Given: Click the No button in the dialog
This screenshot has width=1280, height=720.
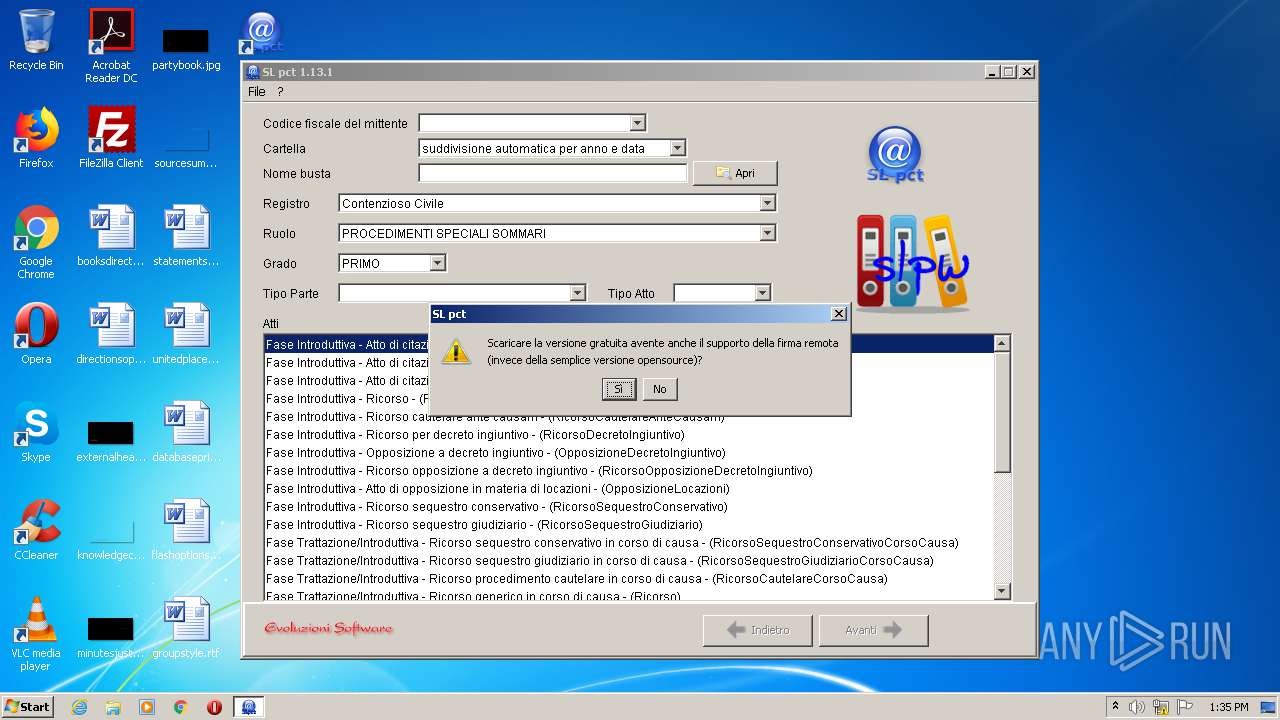Looking at the screenshot, I should pyautogui.click(x=659, y=389).
